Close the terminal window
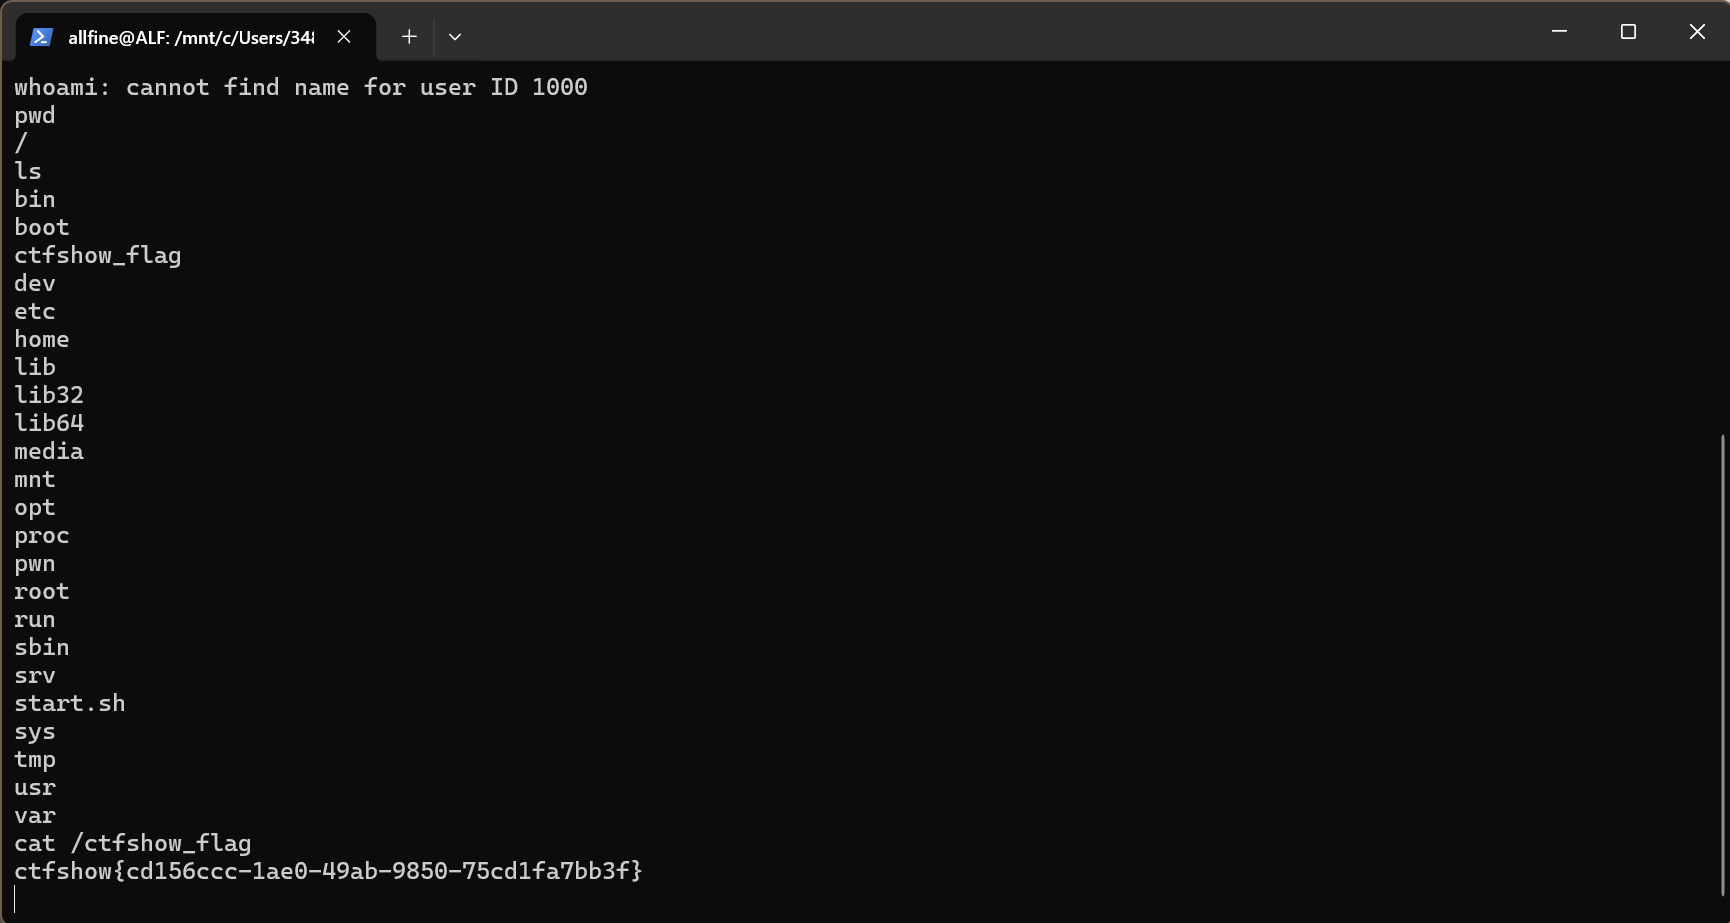The height and width of the screenshot is (923, 1730). tap(1697, 32)
